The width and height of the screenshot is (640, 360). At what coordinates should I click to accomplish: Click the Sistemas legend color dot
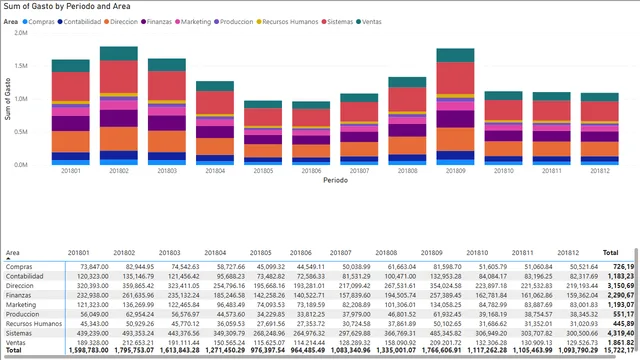[x=324, y=22]
